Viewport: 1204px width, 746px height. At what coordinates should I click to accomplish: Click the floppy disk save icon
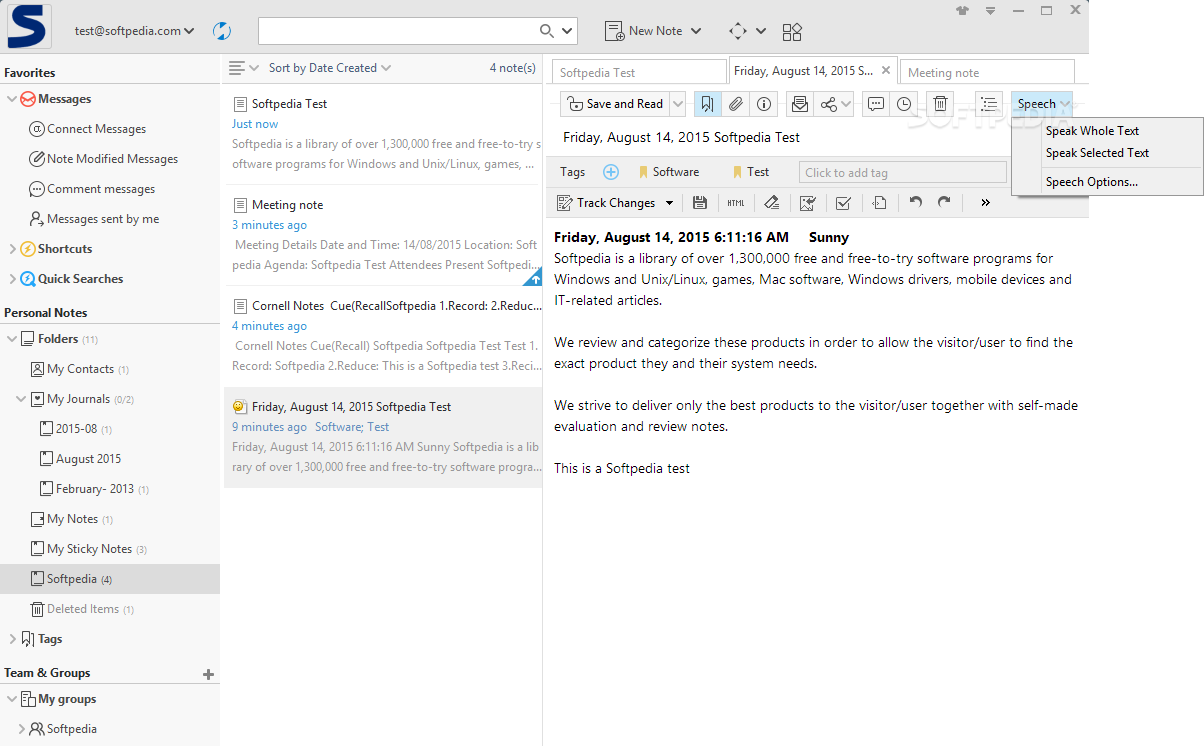[x=700, y=203]
